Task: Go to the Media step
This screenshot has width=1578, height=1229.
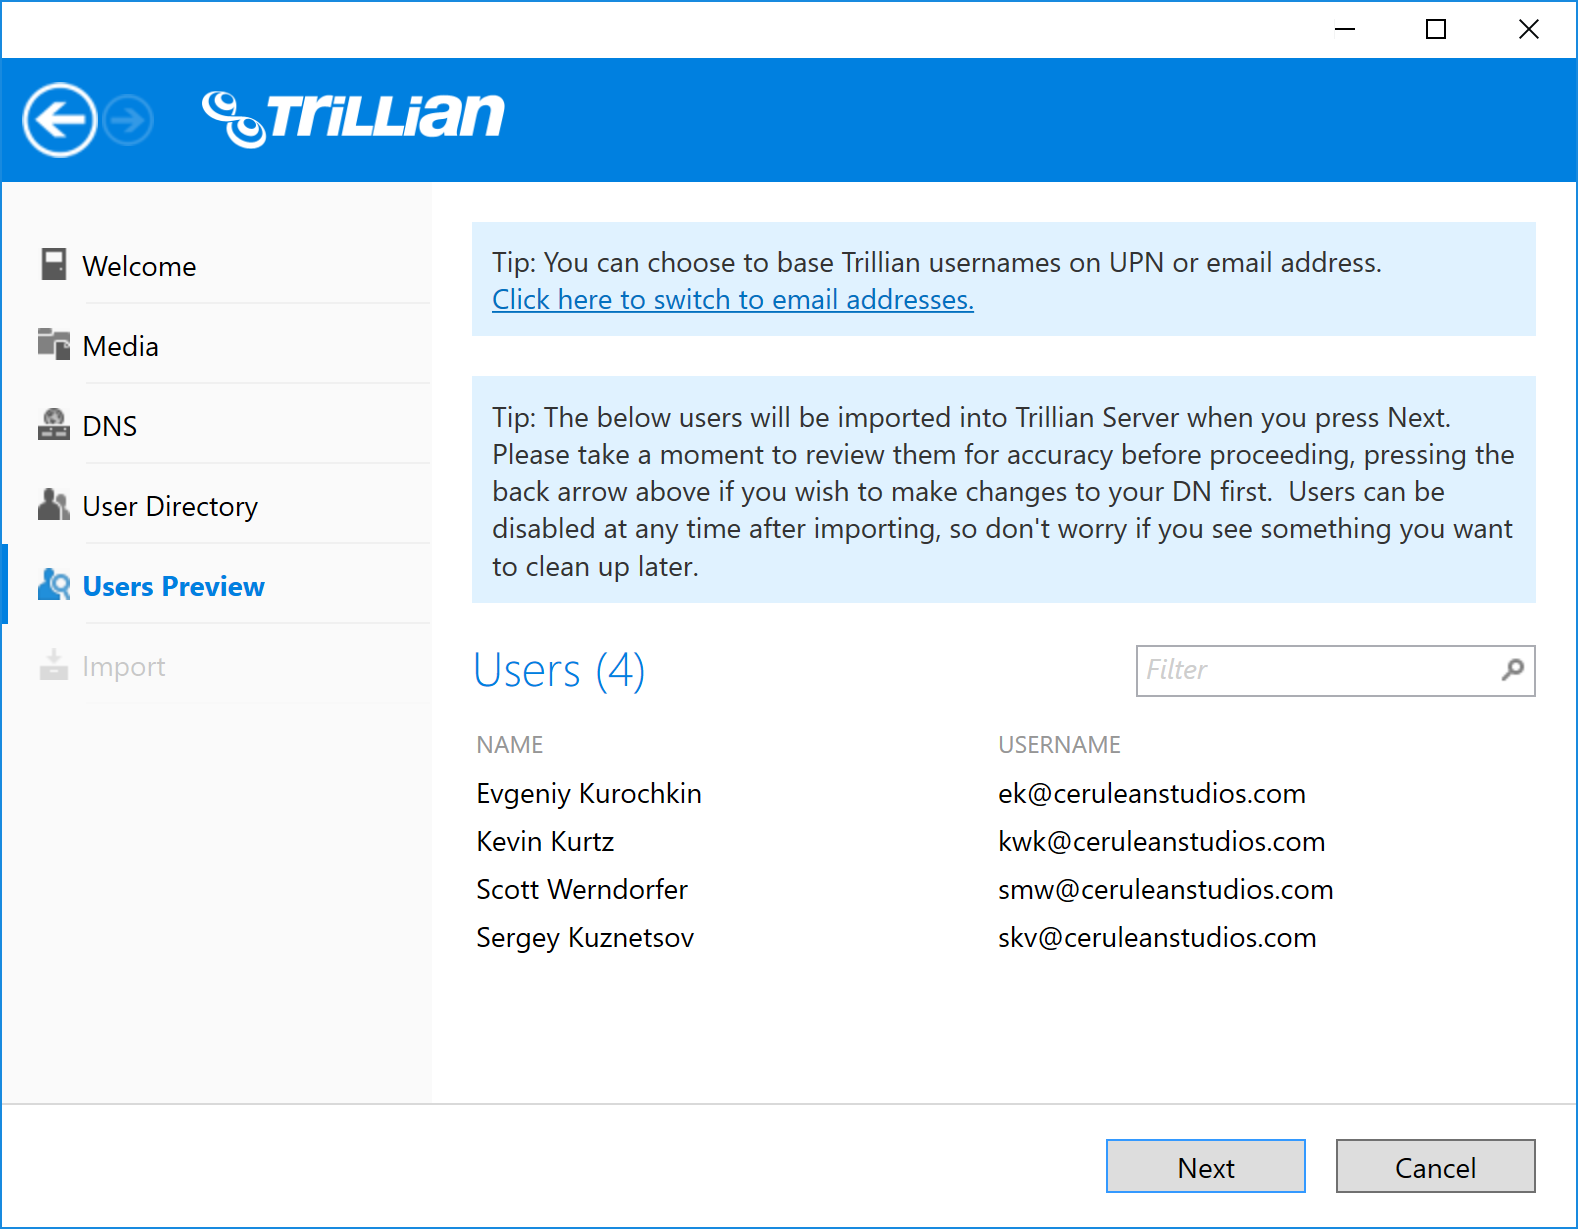Action: pyautogui.click(x=120, y=346)
